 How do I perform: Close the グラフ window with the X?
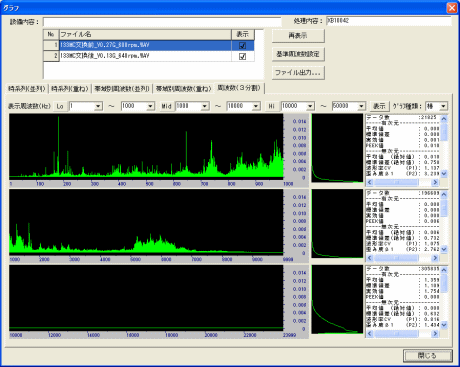point(452,7)
